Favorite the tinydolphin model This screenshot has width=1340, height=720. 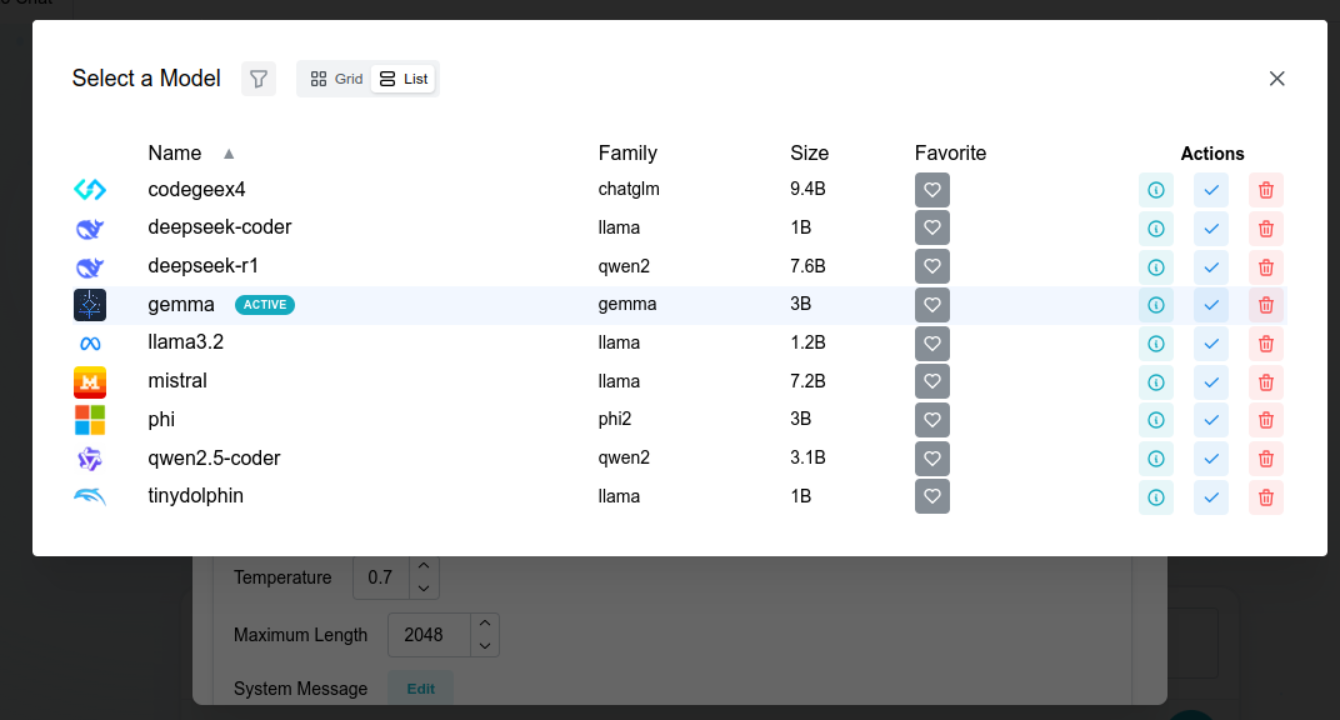point(932,496)
